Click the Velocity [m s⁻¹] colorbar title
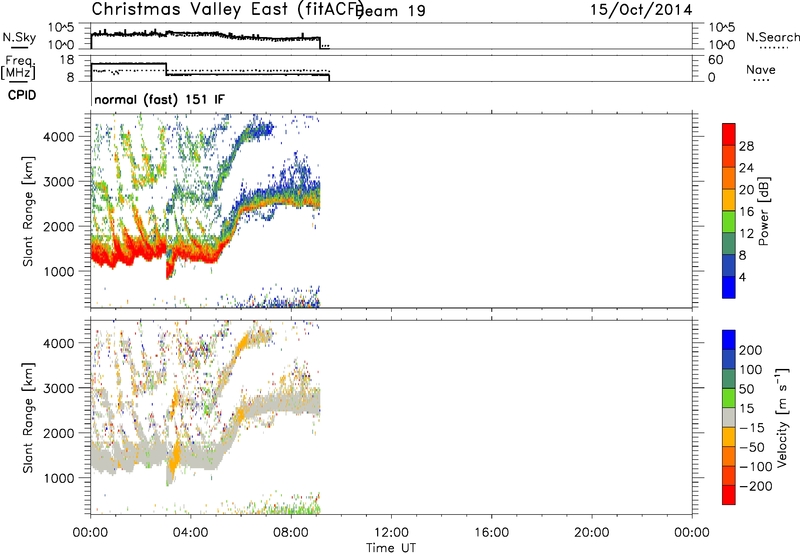800x554 pixels. [783, 417]
